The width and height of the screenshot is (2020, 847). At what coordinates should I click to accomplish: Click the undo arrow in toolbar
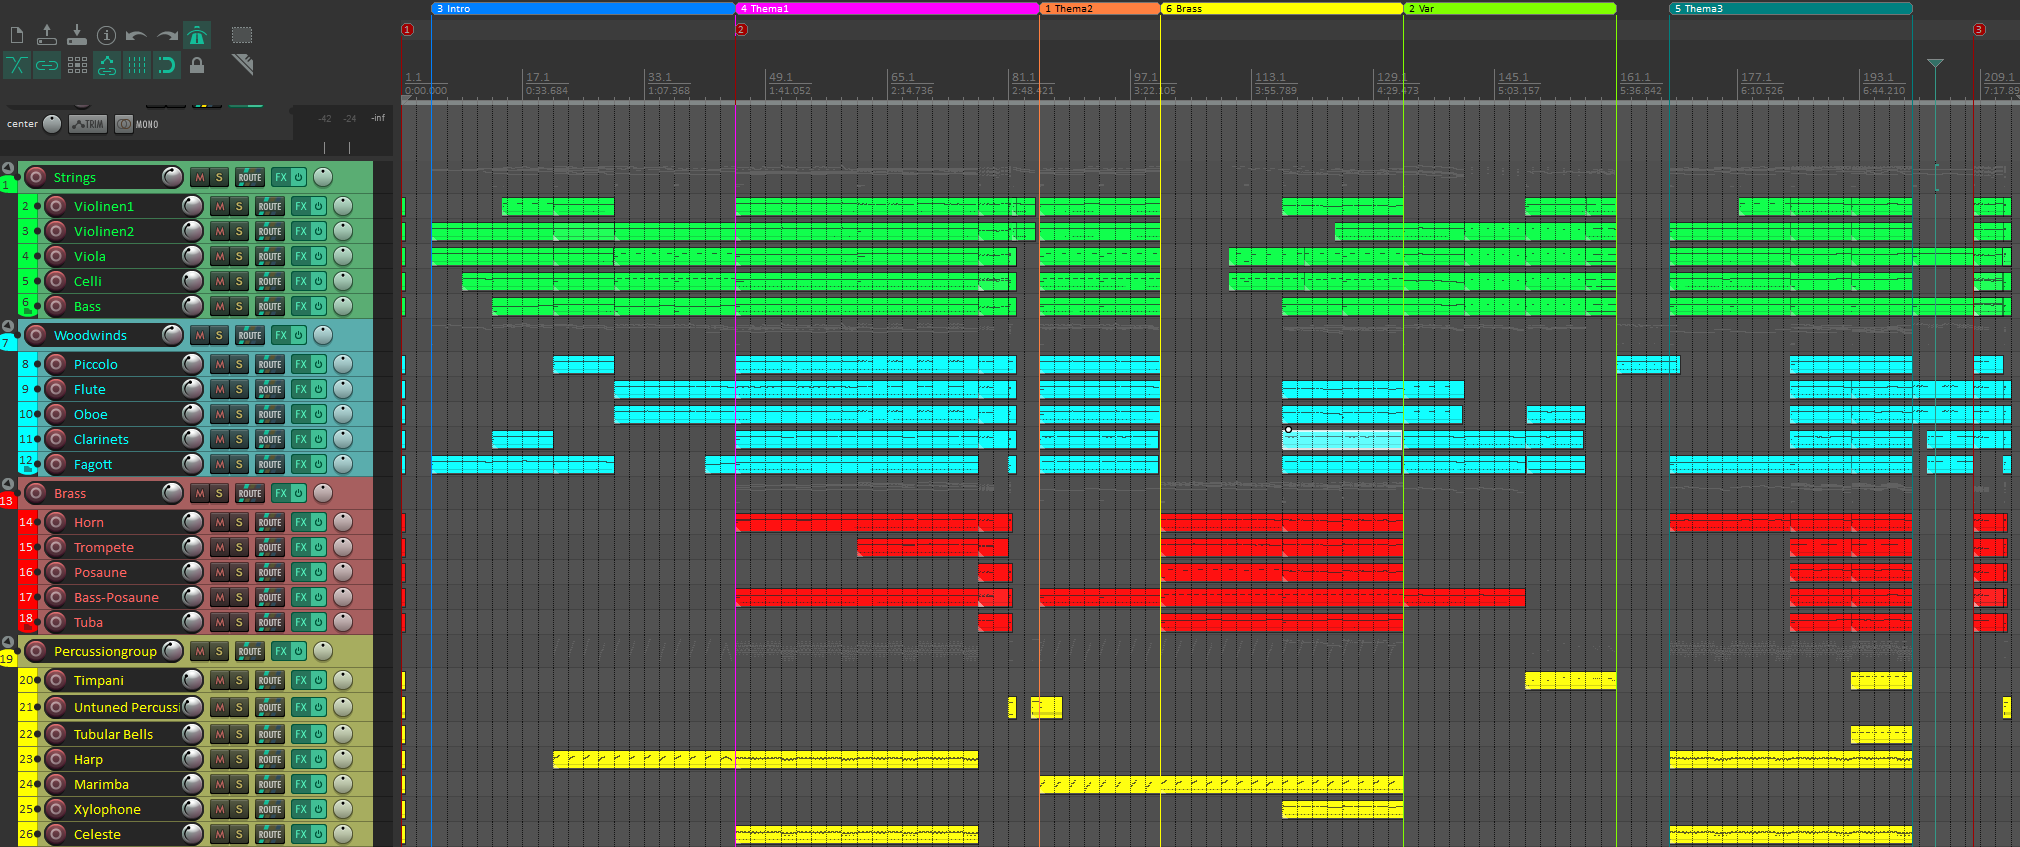tap(136, 36)
